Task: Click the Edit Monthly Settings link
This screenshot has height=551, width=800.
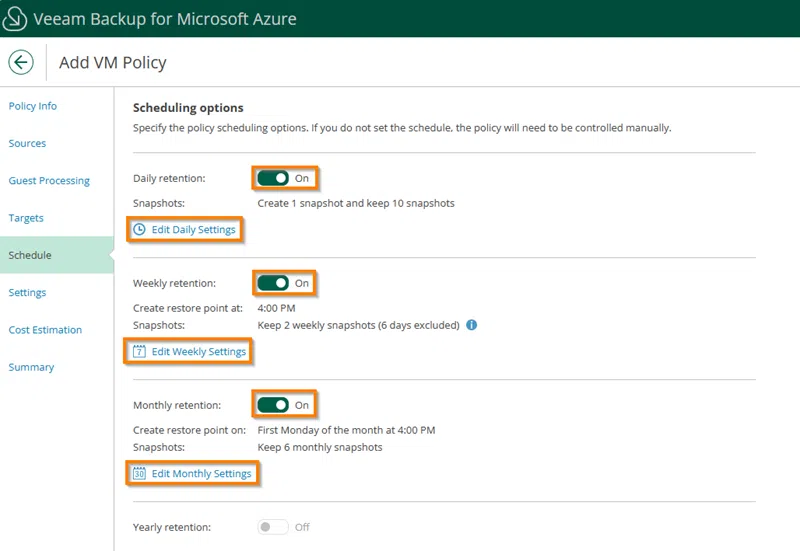Action: (x=201, y=474)
